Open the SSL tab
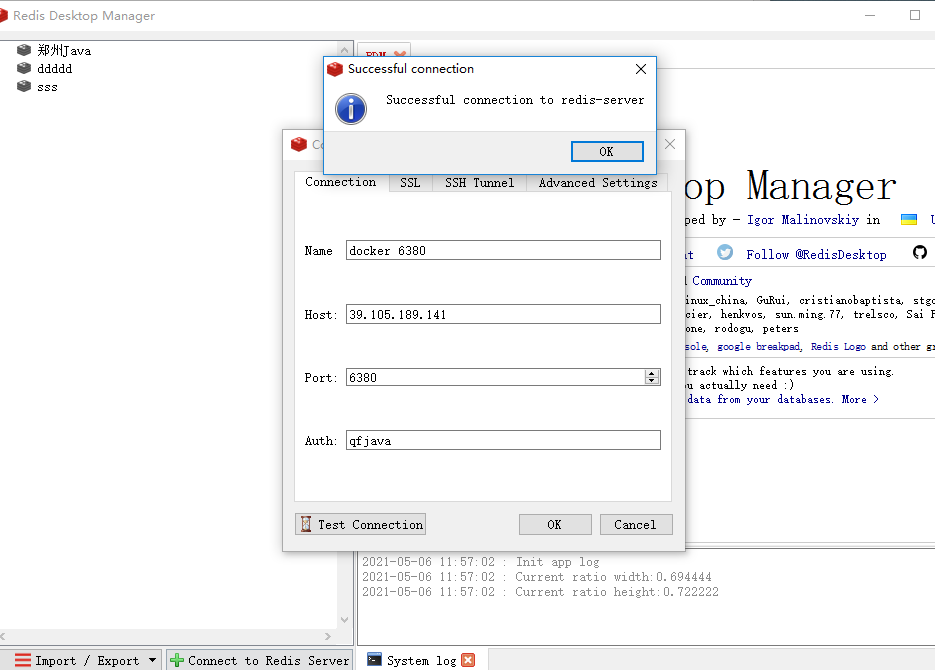Image resolution: width=935 pixels, height=670 pixels. [410, 183]
